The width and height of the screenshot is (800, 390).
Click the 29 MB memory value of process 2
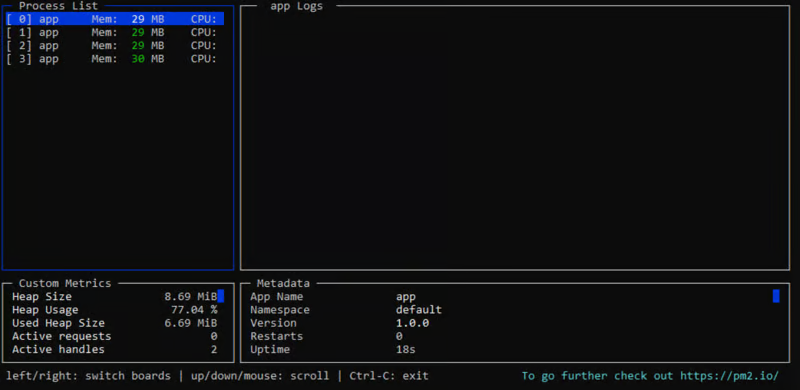tap(147, 46)
